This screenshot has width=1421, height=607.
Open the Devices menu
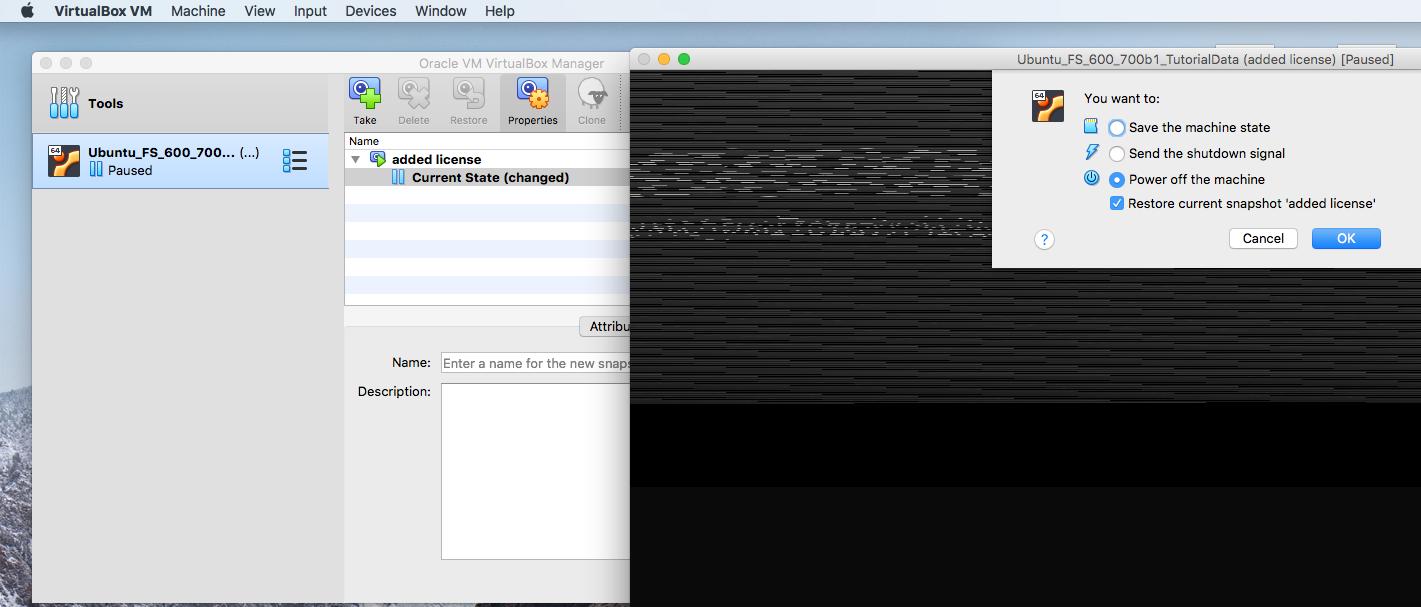pyautogui.click(x=370, y=11)
